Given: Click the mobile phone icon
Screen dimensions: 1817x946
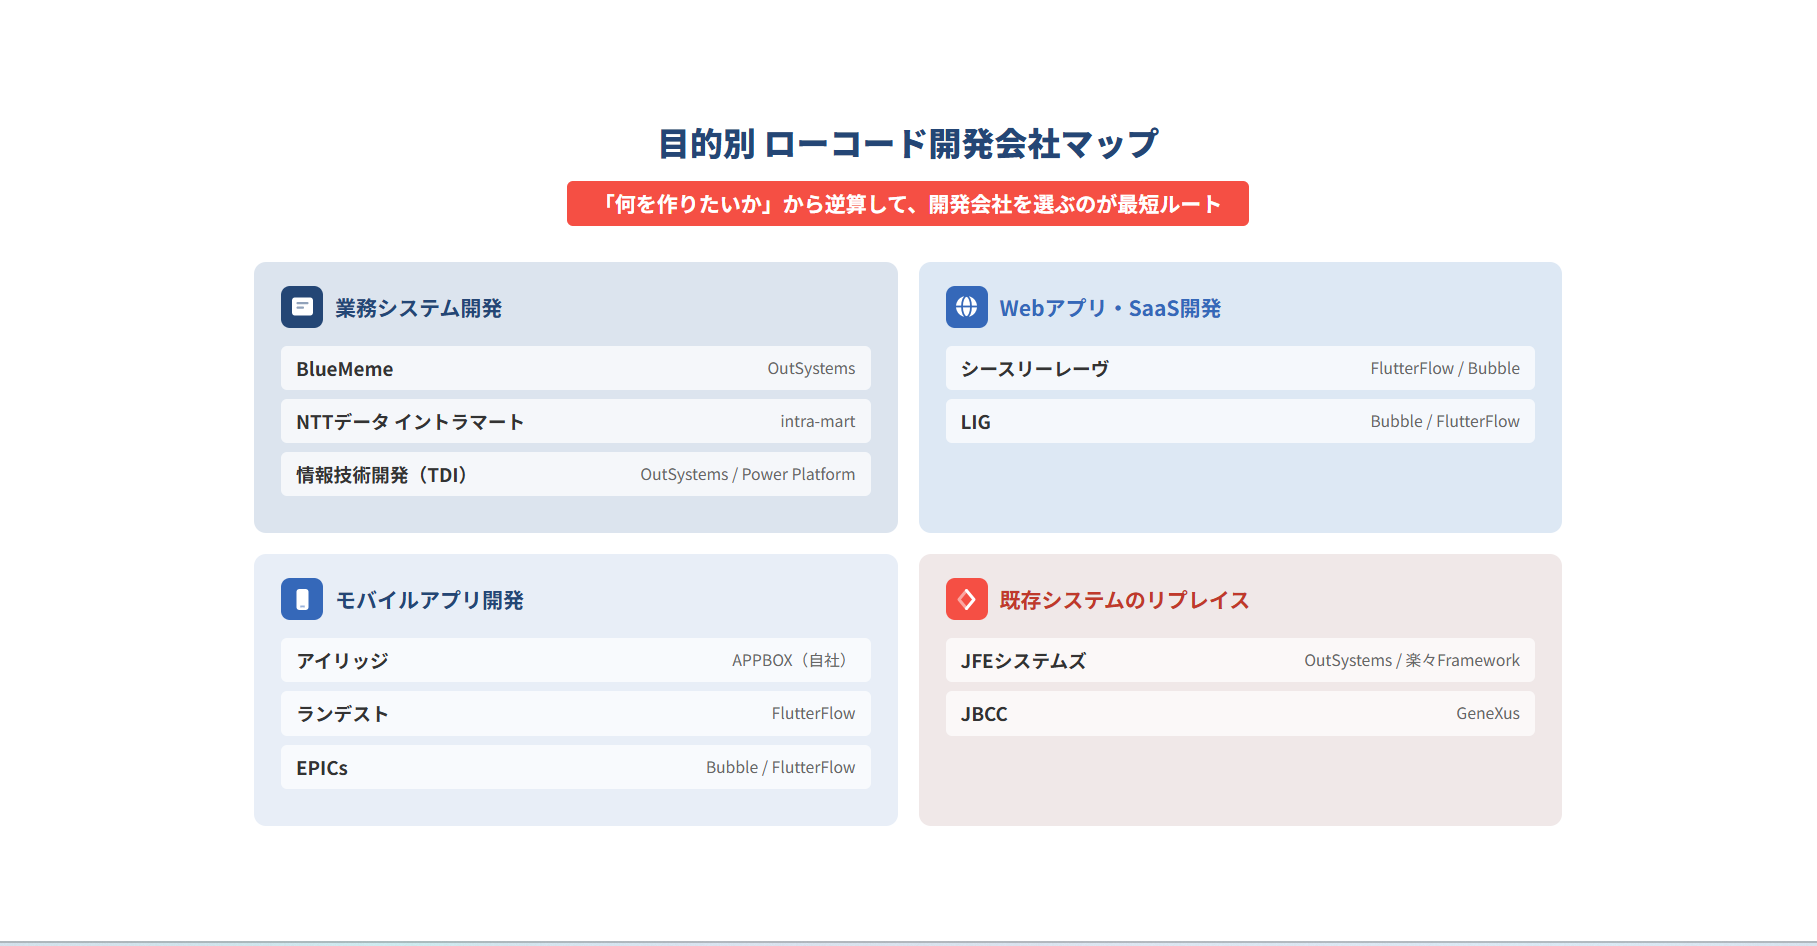Looking at the screenshot, I should tap(301, 599).
